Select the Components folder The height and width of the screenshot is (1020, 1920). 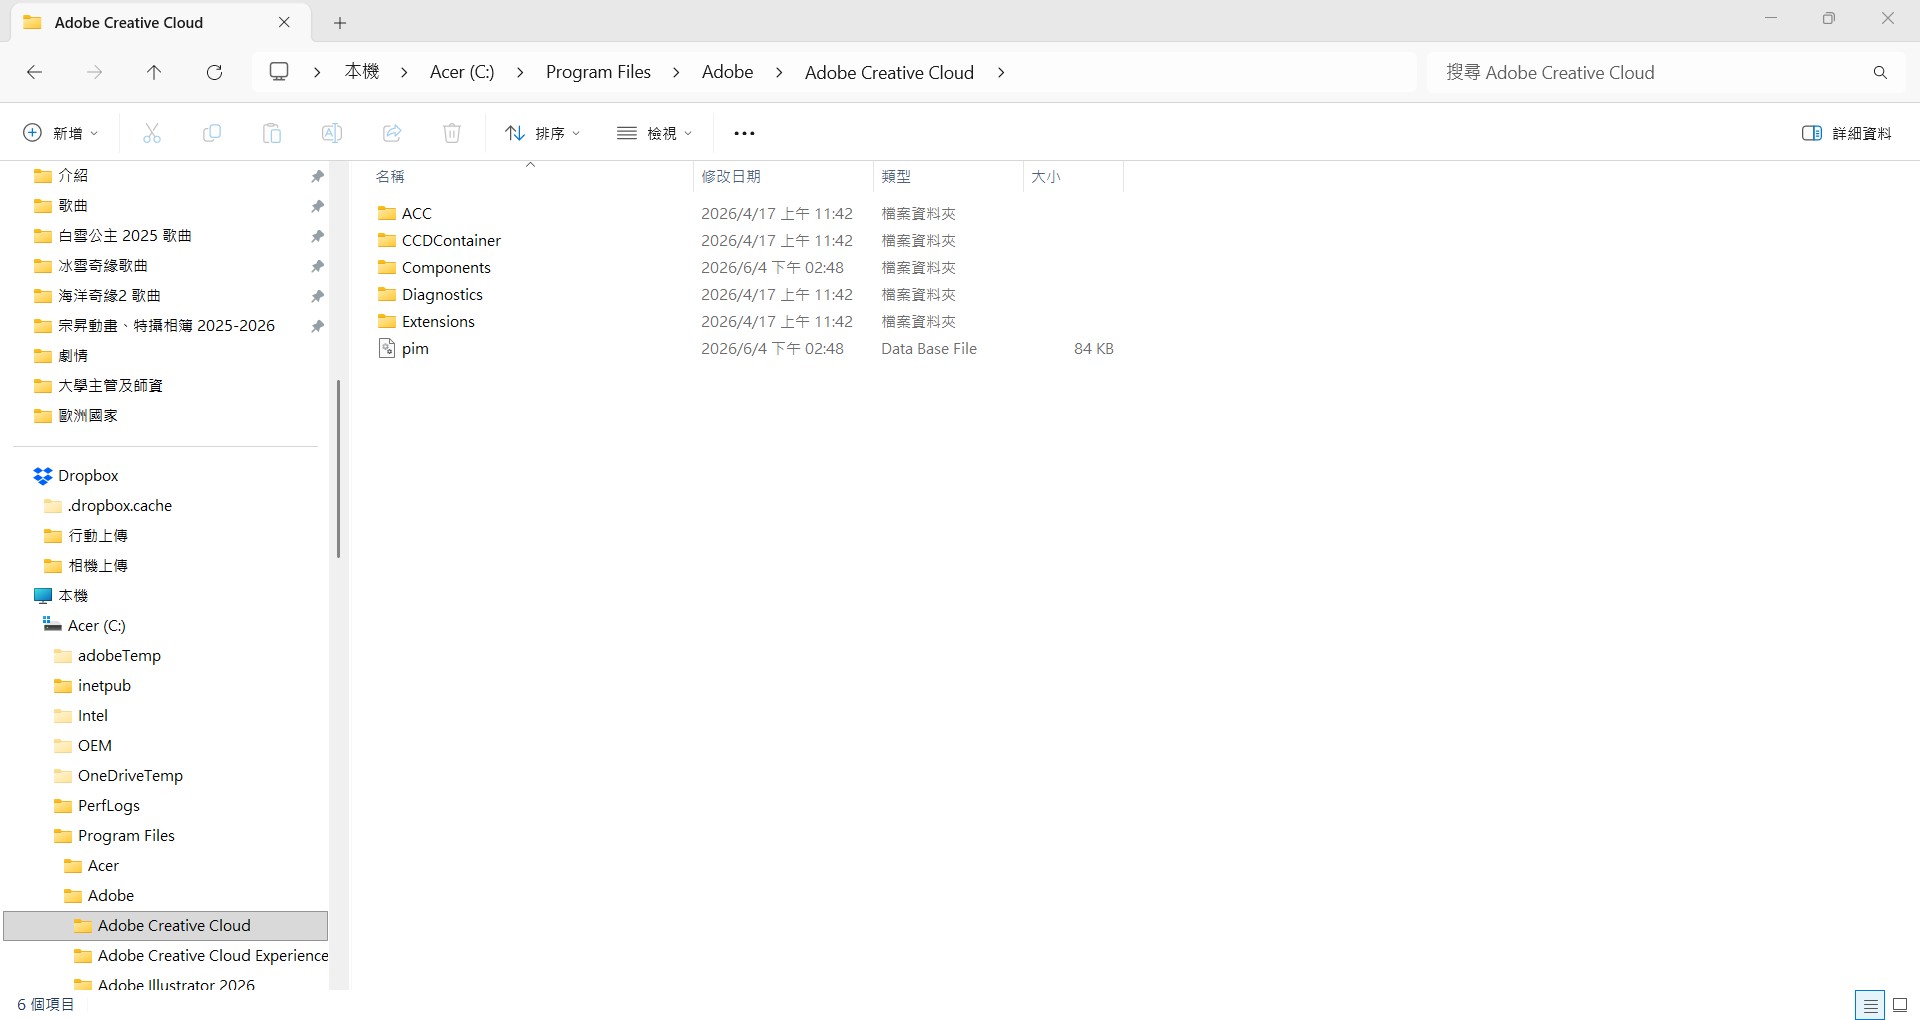(446, 267)
